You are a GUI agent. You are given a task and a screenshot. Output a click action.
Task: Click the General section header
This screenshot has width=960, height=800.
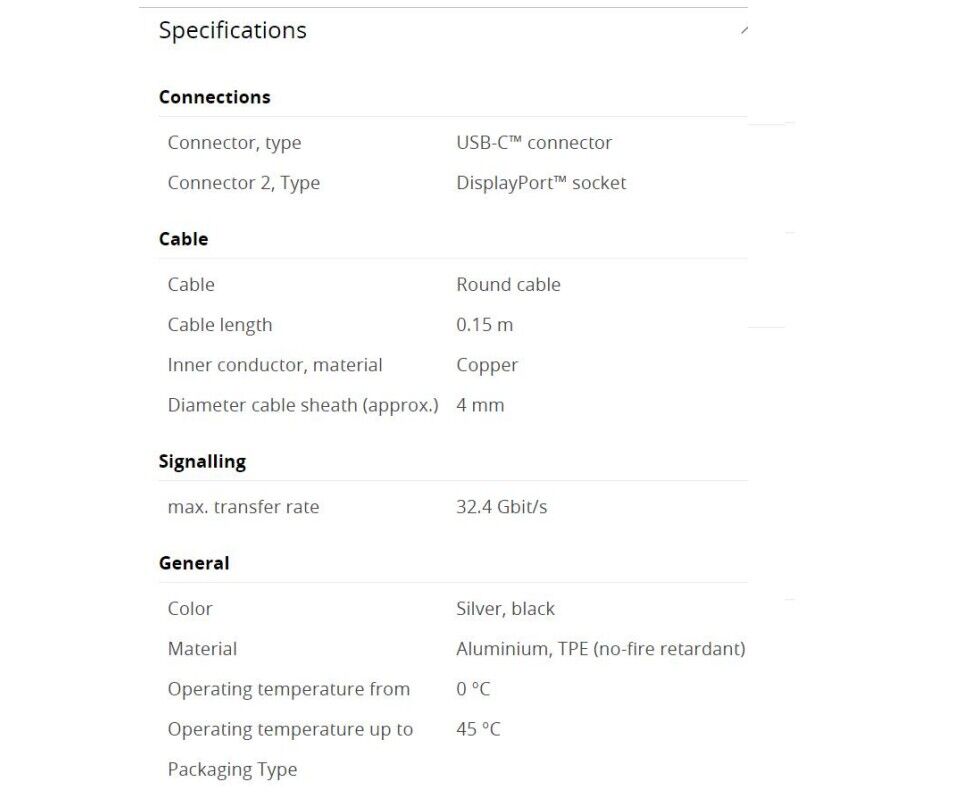pos(194,563)
